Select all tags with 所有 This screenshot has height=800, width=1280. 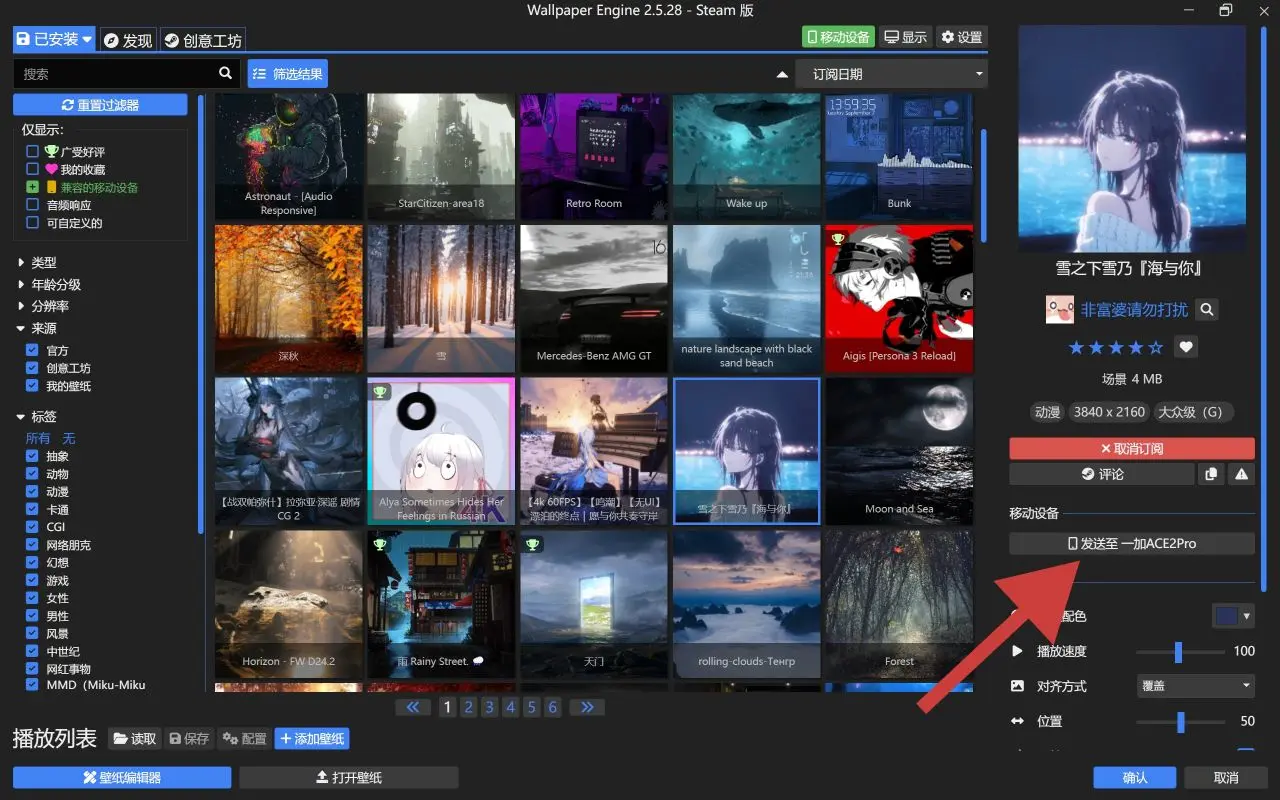click(38, 438)
